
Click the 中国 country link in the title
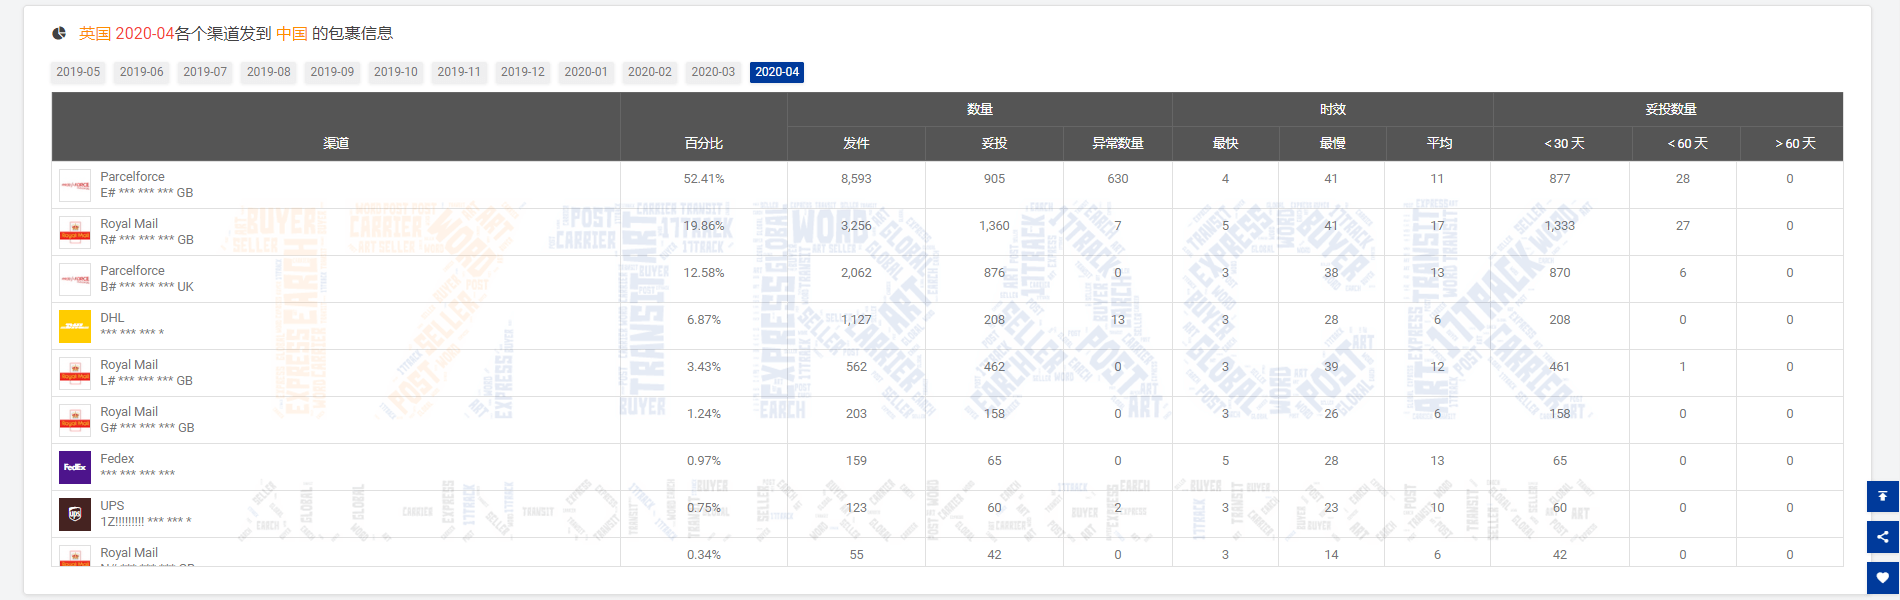pyautogui.click(x=292, y=33)
